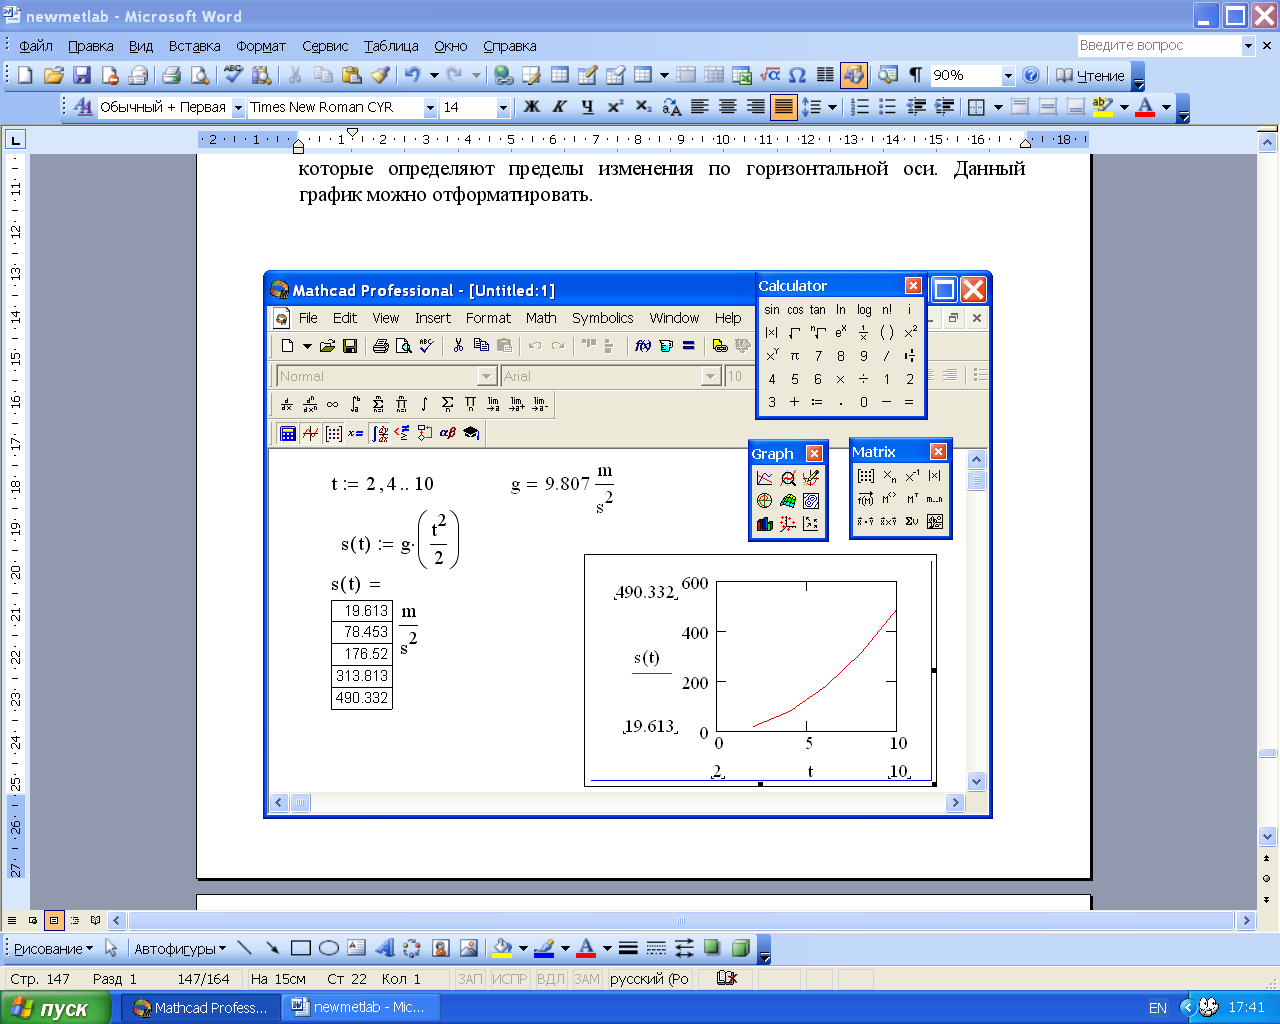Toggle justified alignment
The height and width of the screenshot is (1024, 1280).
click(783, 107)
